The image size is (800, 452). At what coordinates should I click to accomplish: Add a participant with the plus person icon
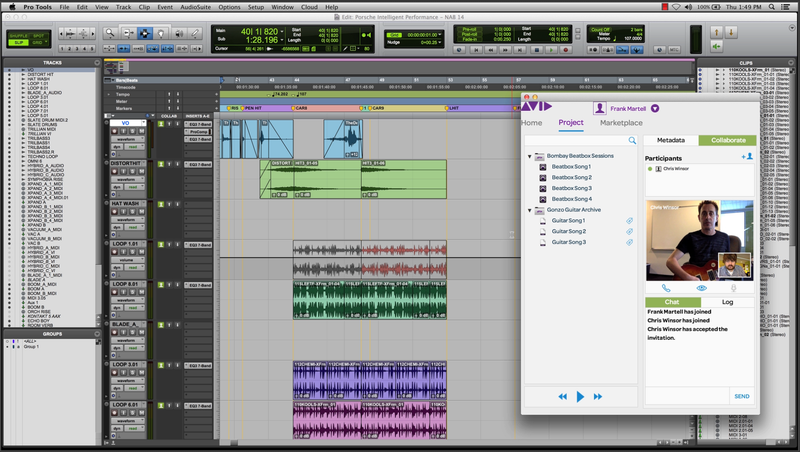click(x=747, y=157)
